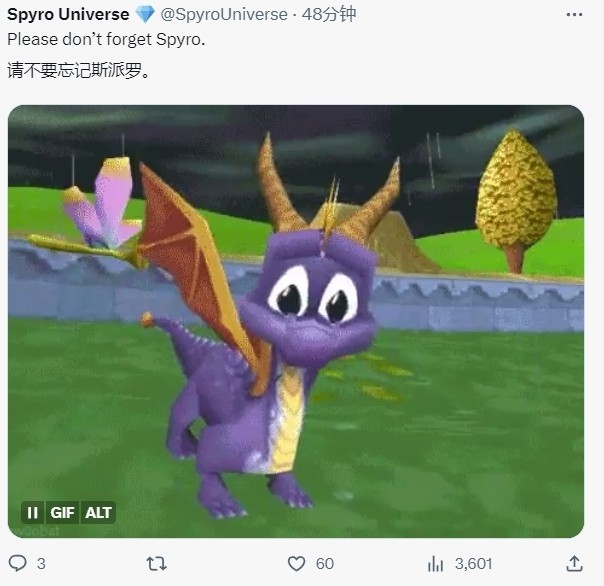The height and width of the screenshot is (586, 604).
Task: Click the reply count number 3
Action: (x=41, y=564)
